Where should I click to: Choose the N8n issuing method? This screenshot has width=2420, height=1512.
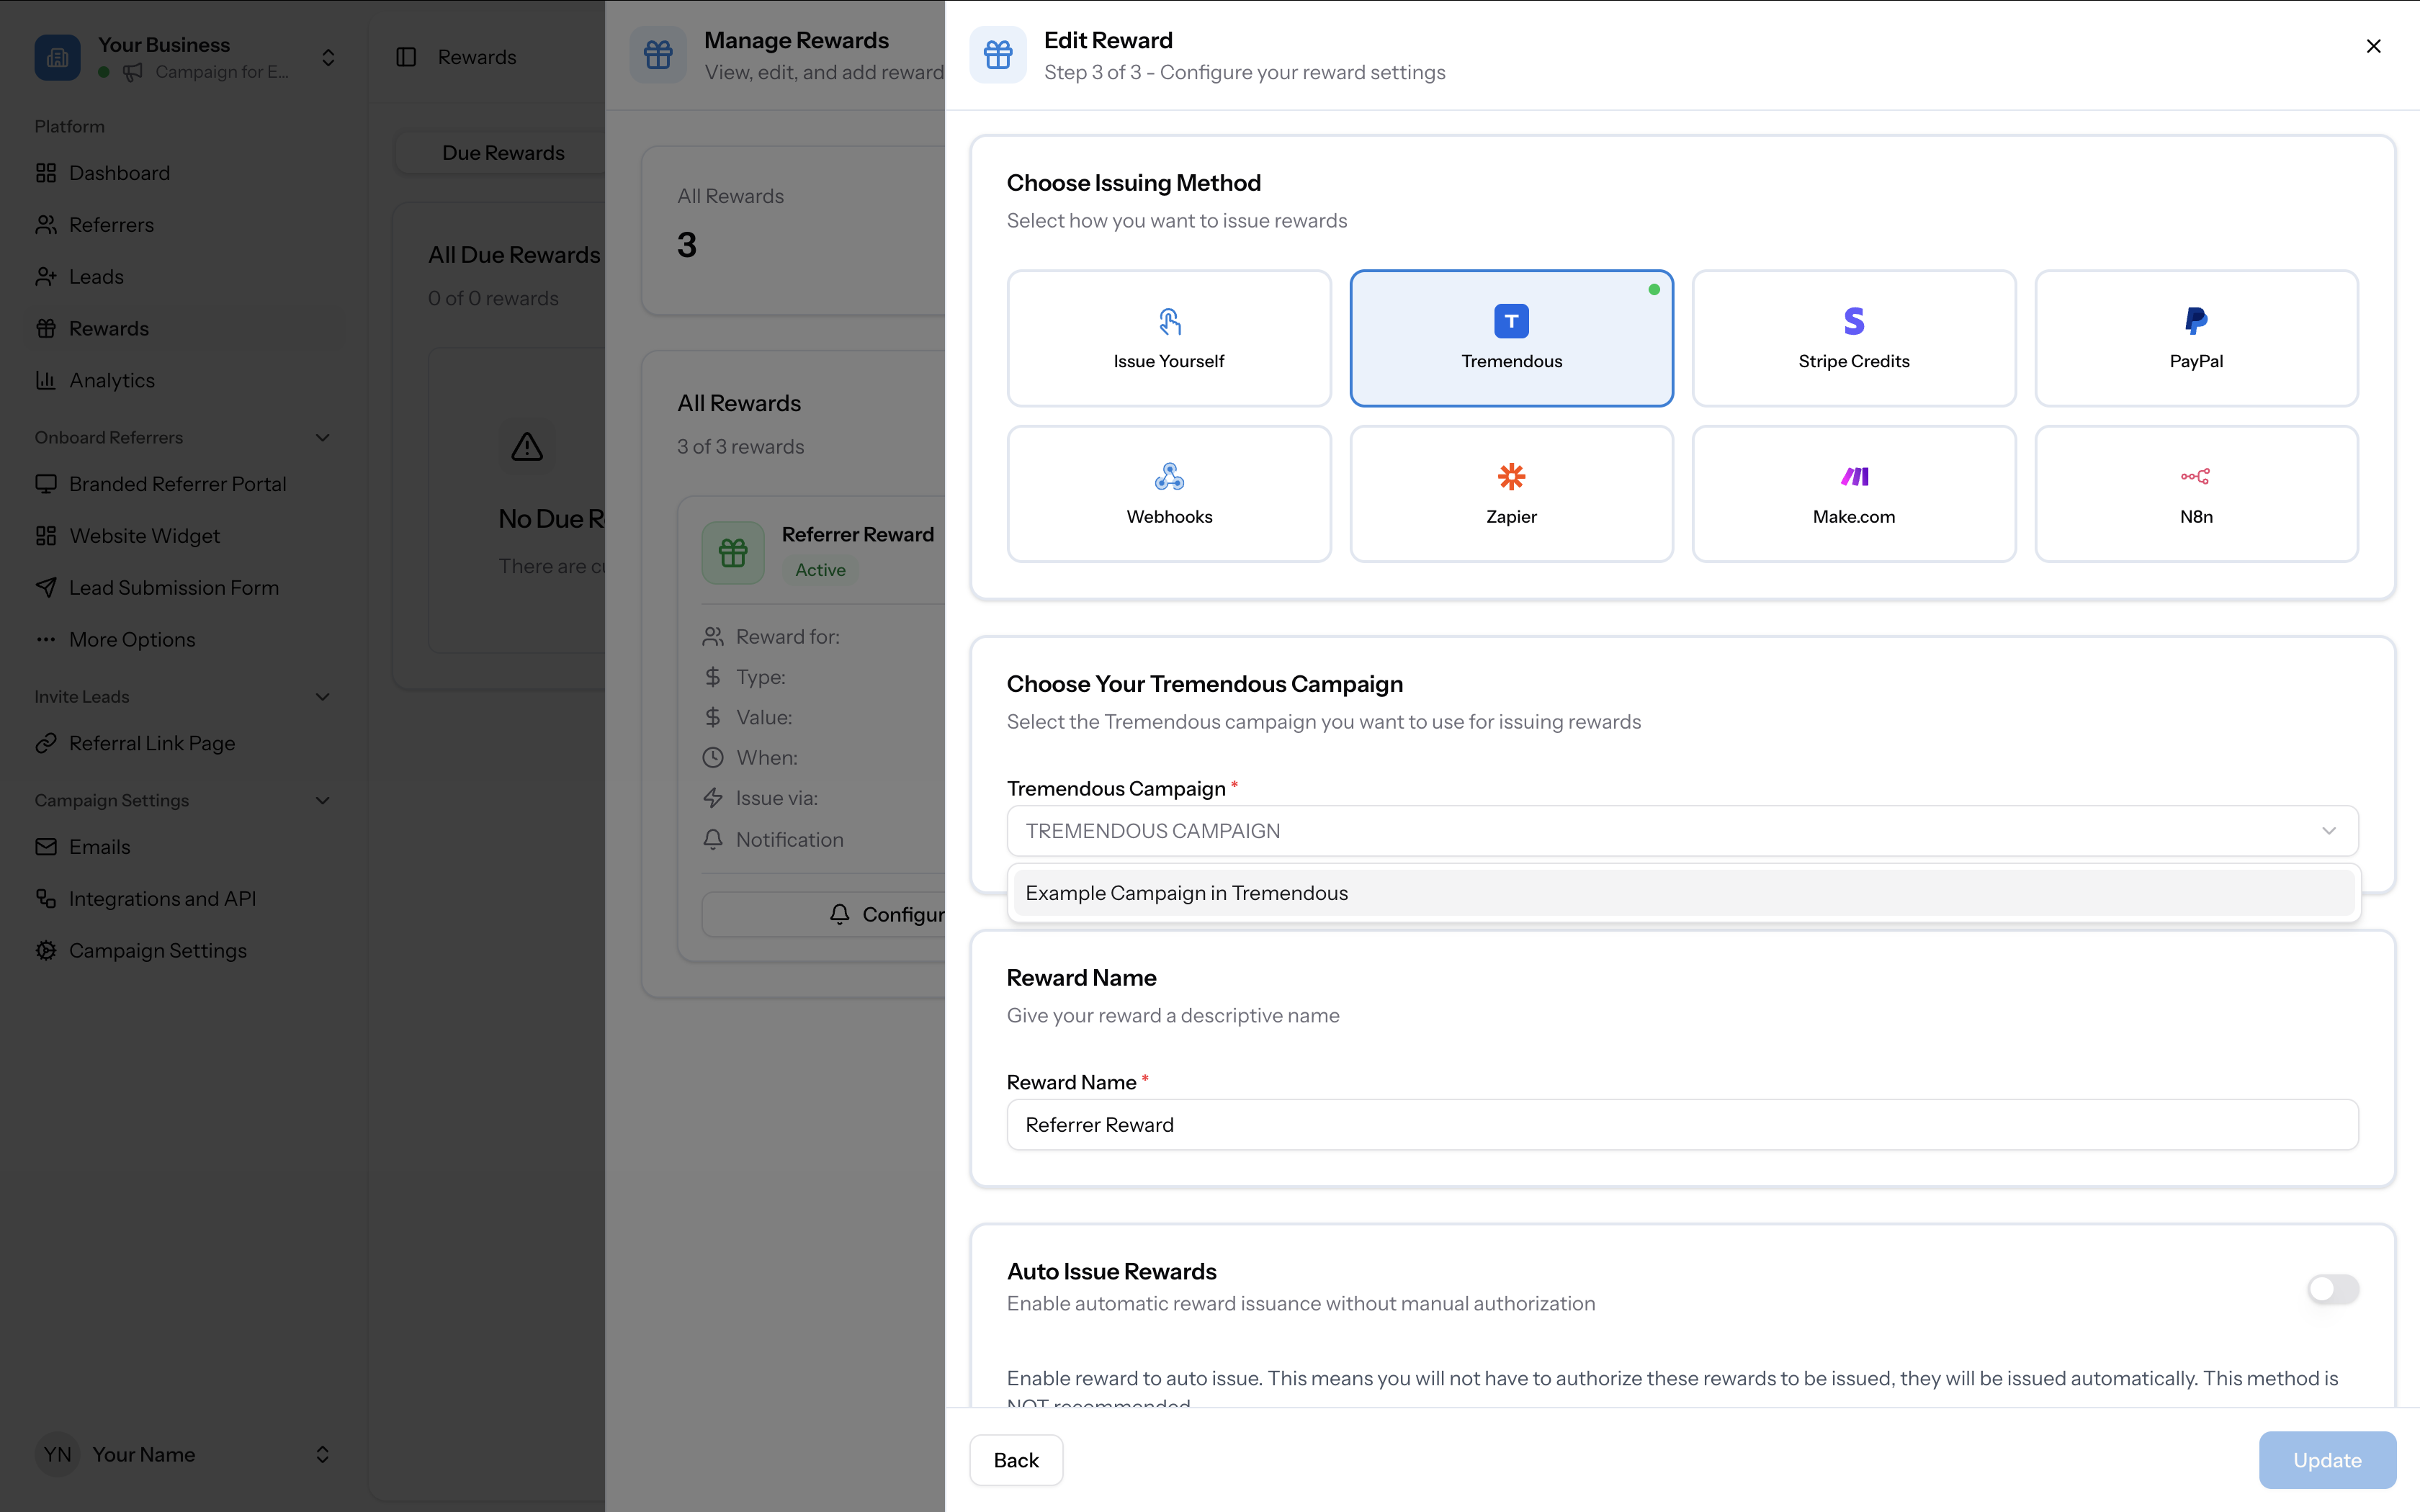tap(2196, 494)
